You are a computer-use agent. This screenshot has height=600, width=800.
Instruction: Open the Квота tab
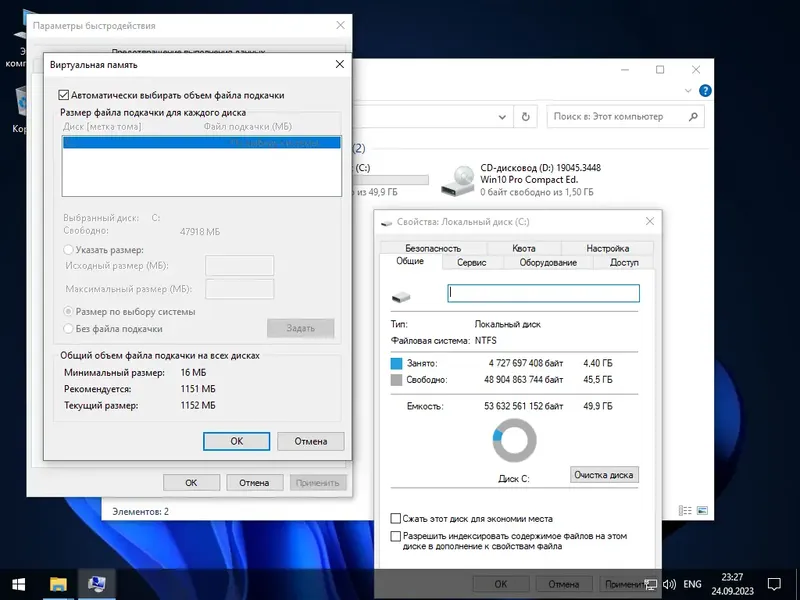(524, 248)
